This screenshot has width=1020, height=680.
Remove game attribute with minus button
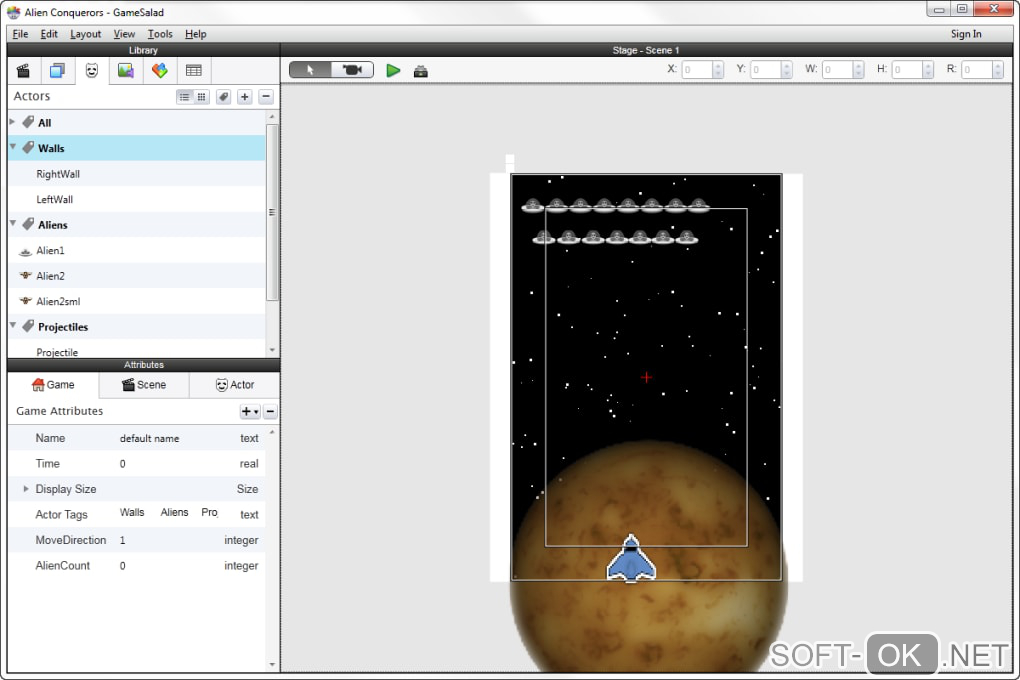[270, 411]
